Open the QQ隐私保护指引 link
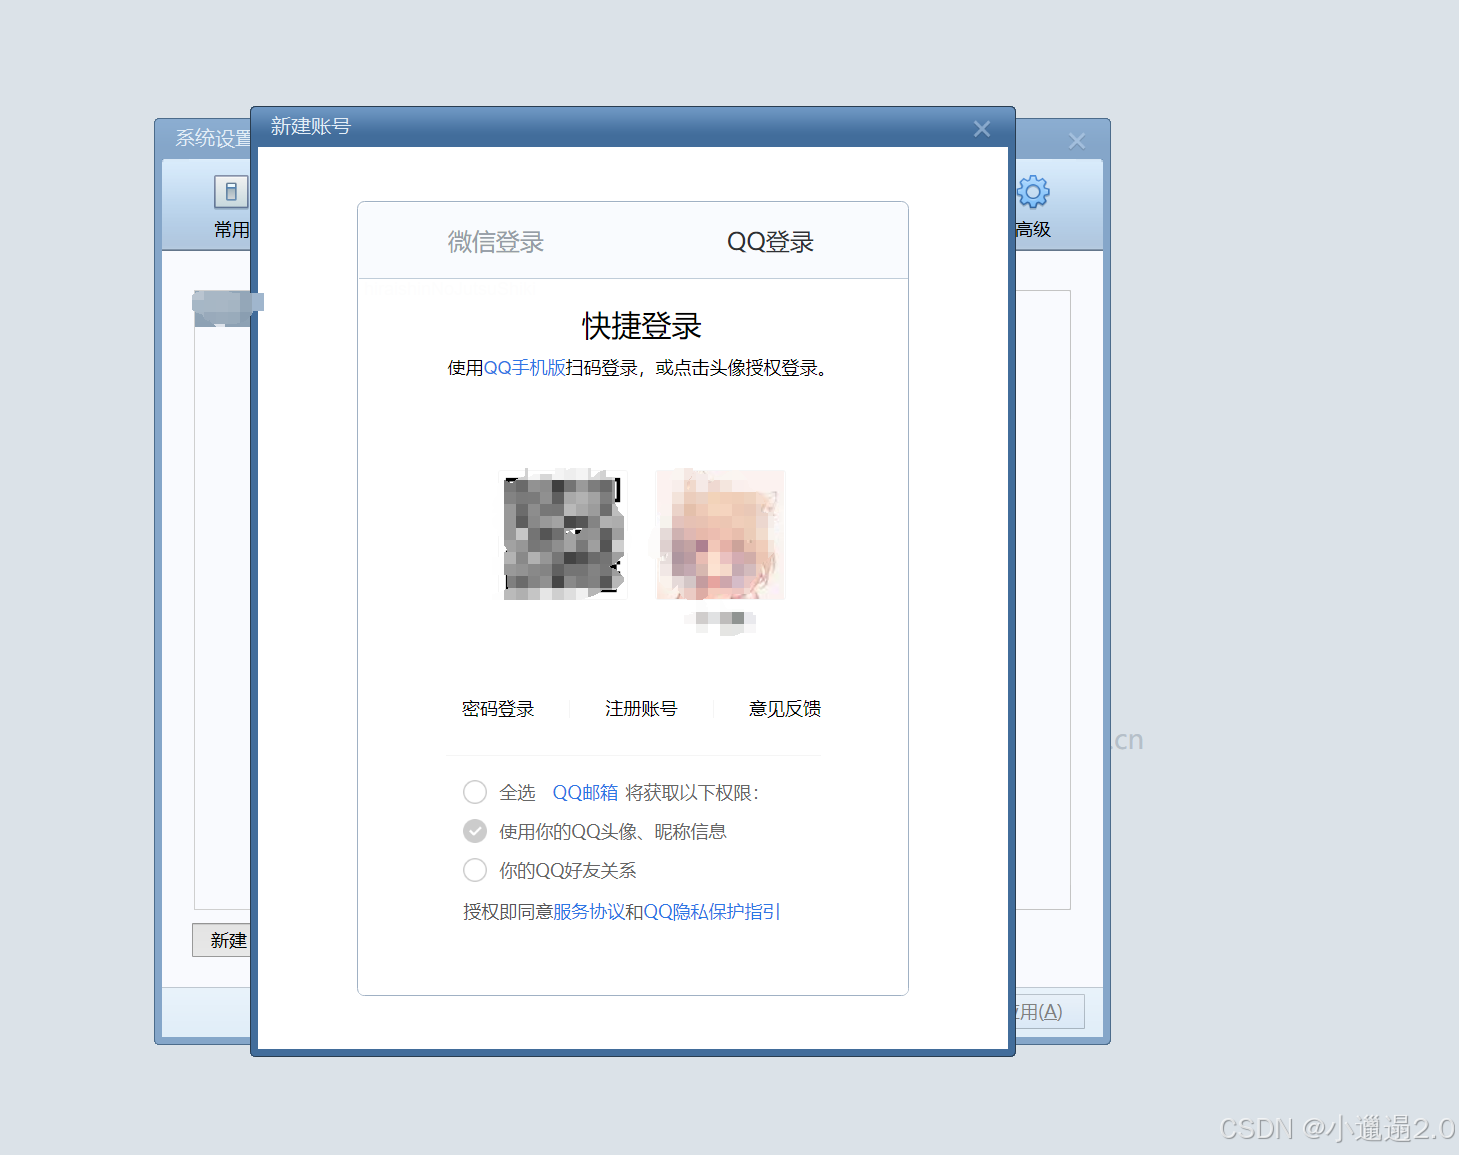 (711, 912)
